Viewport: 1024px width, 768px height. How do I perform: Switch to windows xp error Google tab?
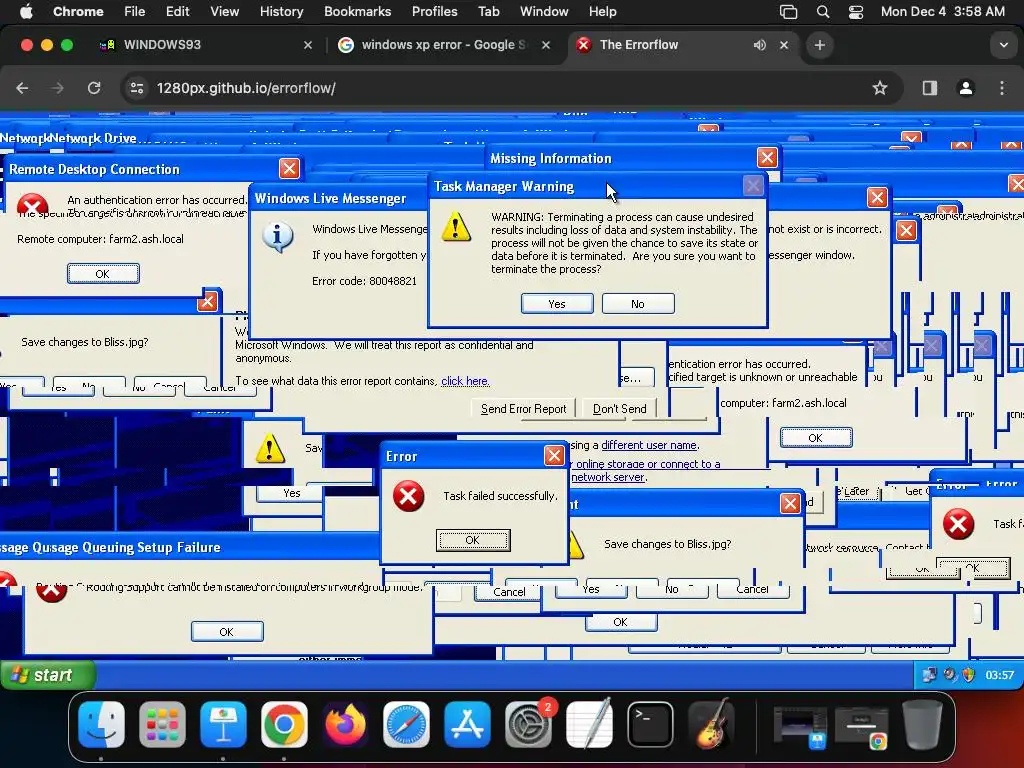click(444, 45)
